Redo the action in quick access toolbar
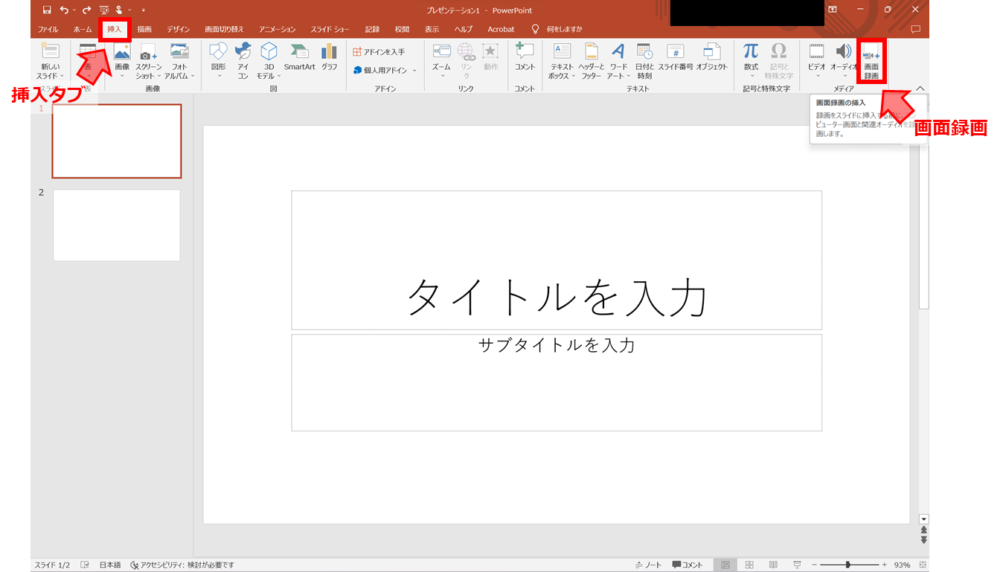 (x=87, y=10)
